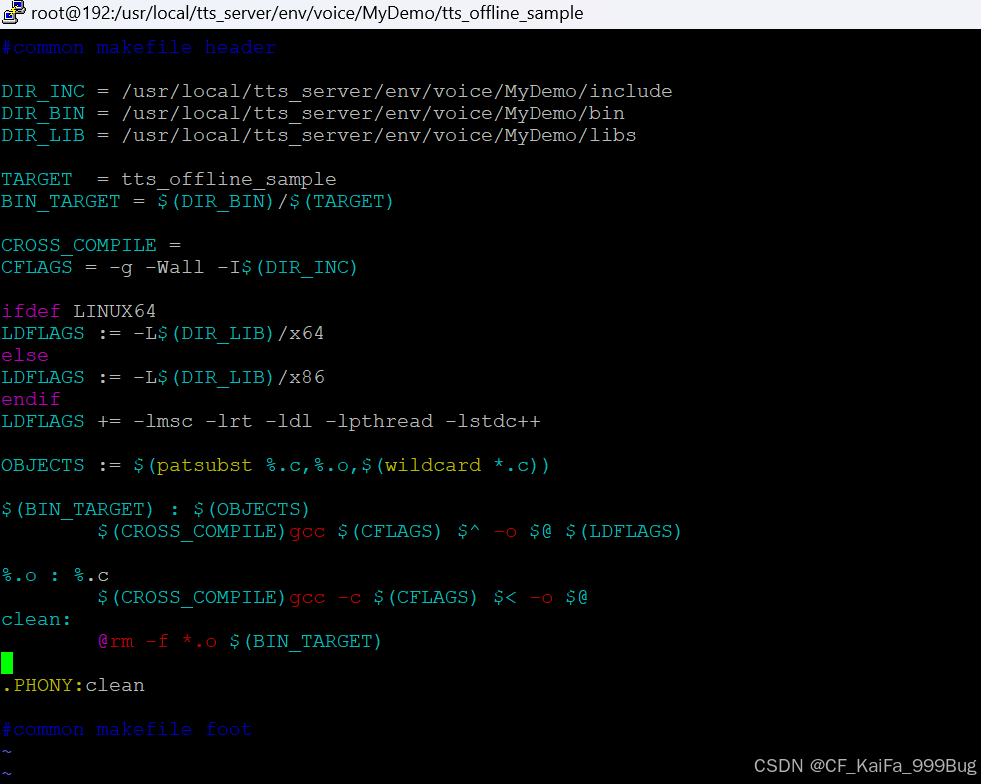Click 'gcc' in the link command
The image size is (981, 784).
[x=307, y=532]
